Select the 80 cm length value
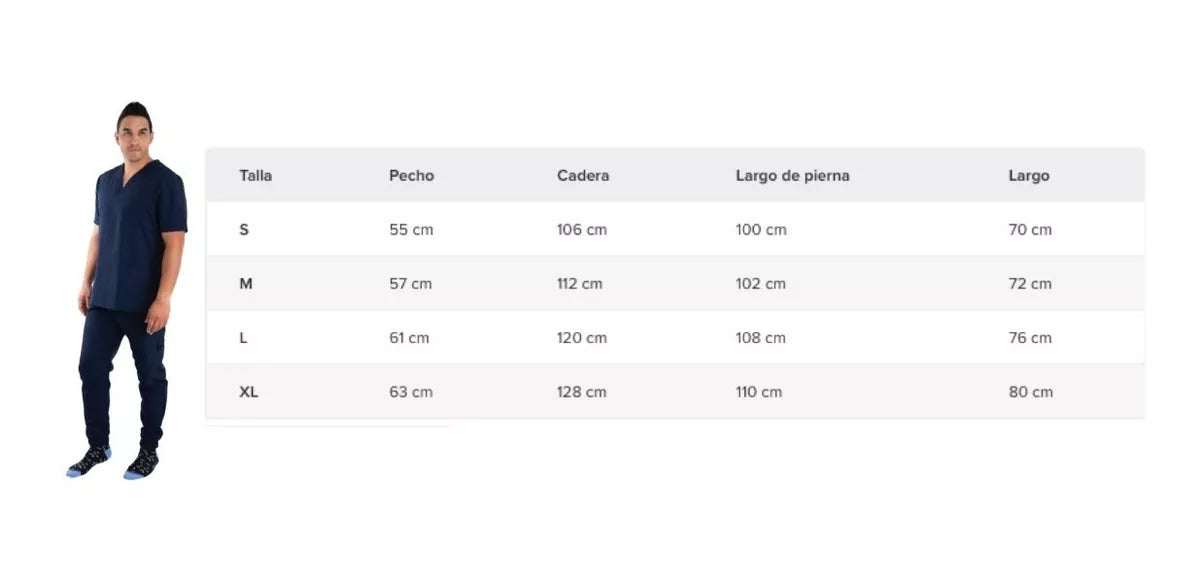Image resolution: width=1200 pixels, height=585 pixels. pyautogui.click(x=1030, y=392)
